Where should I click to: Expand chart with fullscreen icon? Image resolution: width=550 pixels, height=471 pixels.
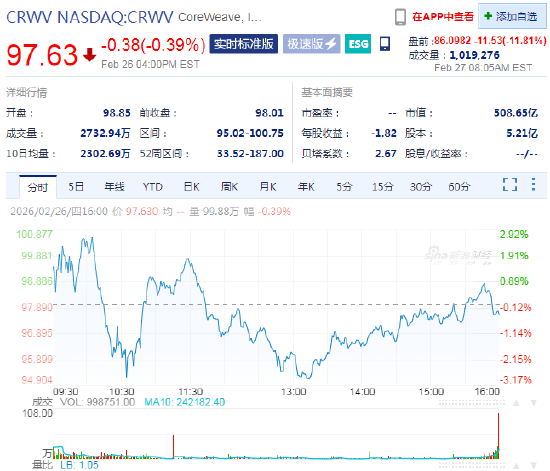(510, 184)
